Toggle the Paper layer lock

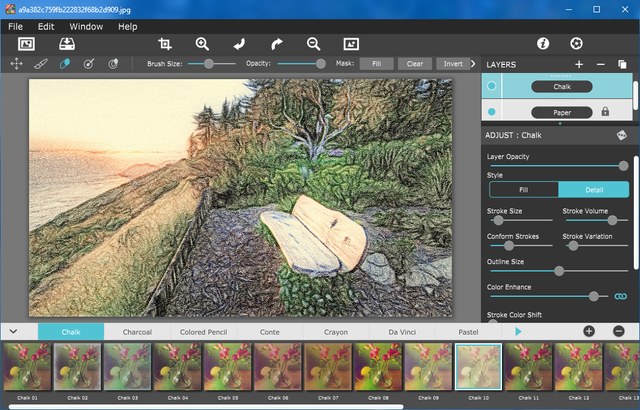click(x=604, y=111)
